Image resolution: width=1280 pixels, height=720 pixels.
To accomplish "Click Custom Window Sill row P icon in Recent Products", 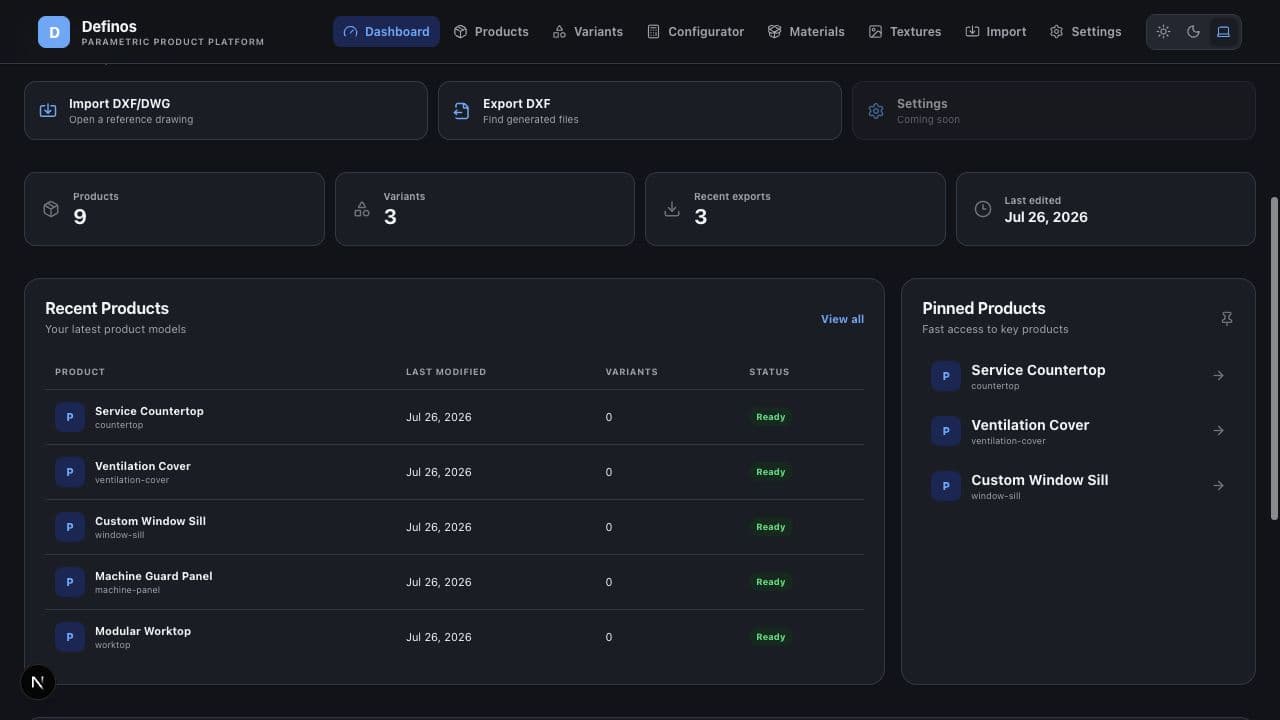I will 70,527.
